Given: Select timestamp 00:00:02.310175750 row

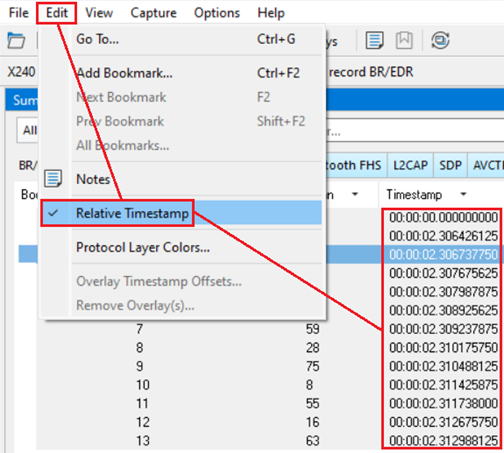Looking at the screenshot, I should pyautogui.click(x=443, y=348).
